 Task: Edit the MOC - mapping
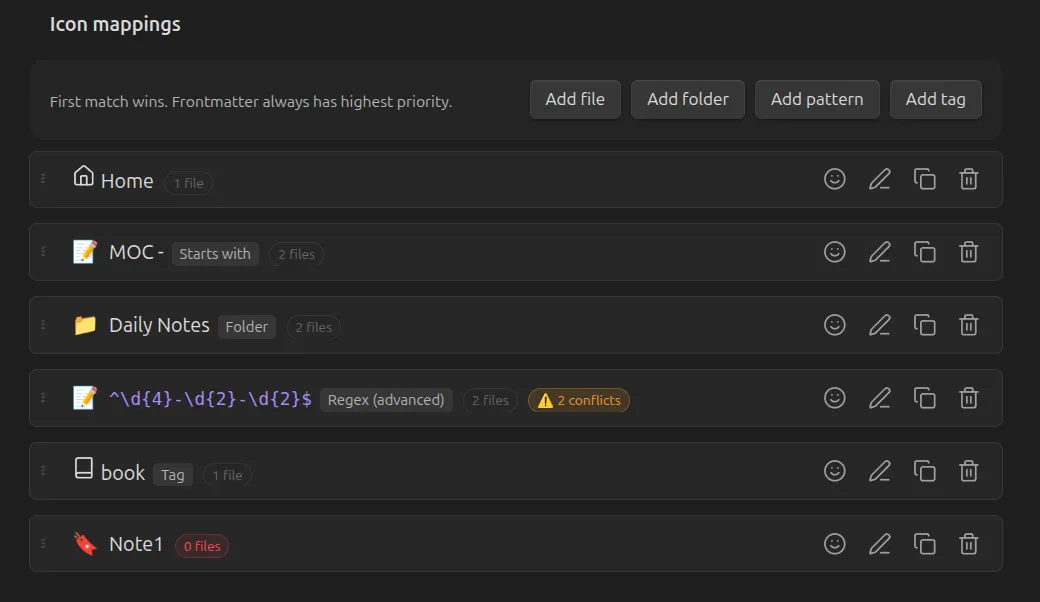(x=879, y=252)
